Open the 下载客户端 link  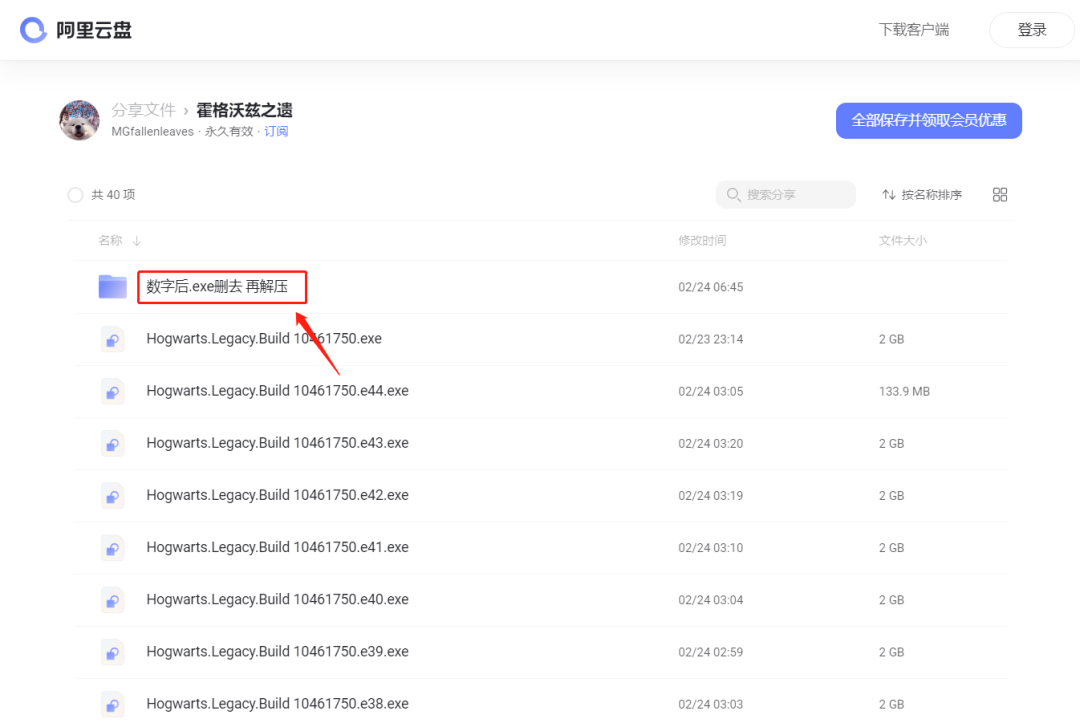(913, 30)
